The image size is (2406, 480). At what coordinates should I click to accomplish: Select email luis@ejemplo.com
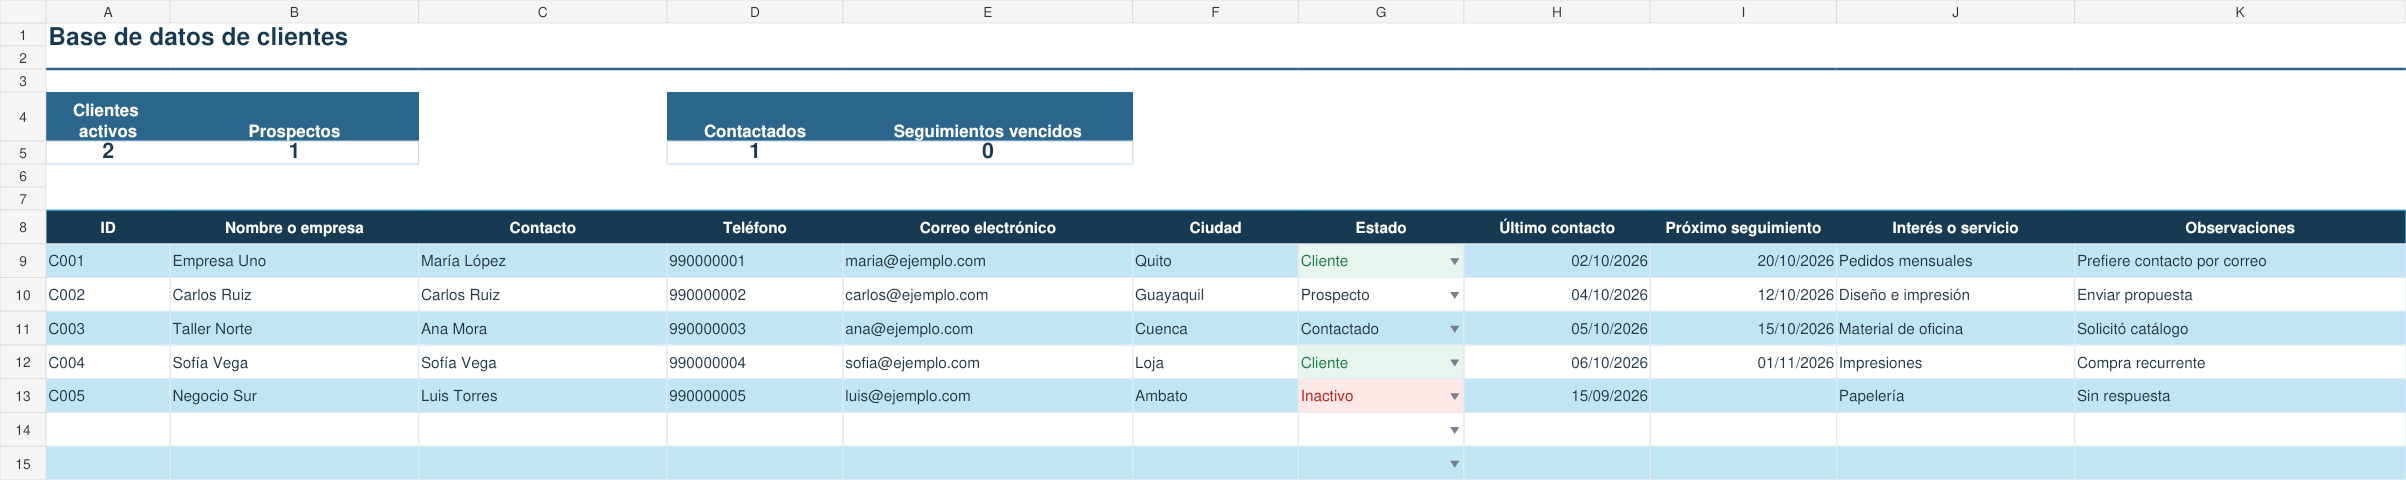coord(987,396)
